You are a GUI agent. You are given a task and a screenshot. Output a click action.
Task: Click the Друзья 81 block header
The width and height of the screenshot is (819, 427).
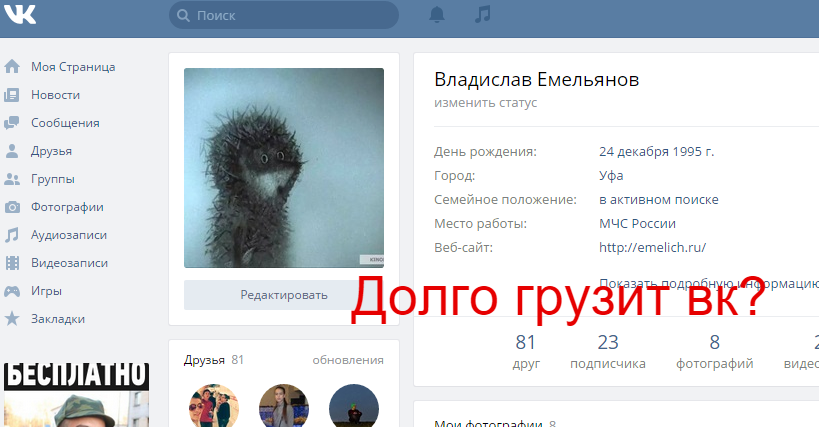214,360
